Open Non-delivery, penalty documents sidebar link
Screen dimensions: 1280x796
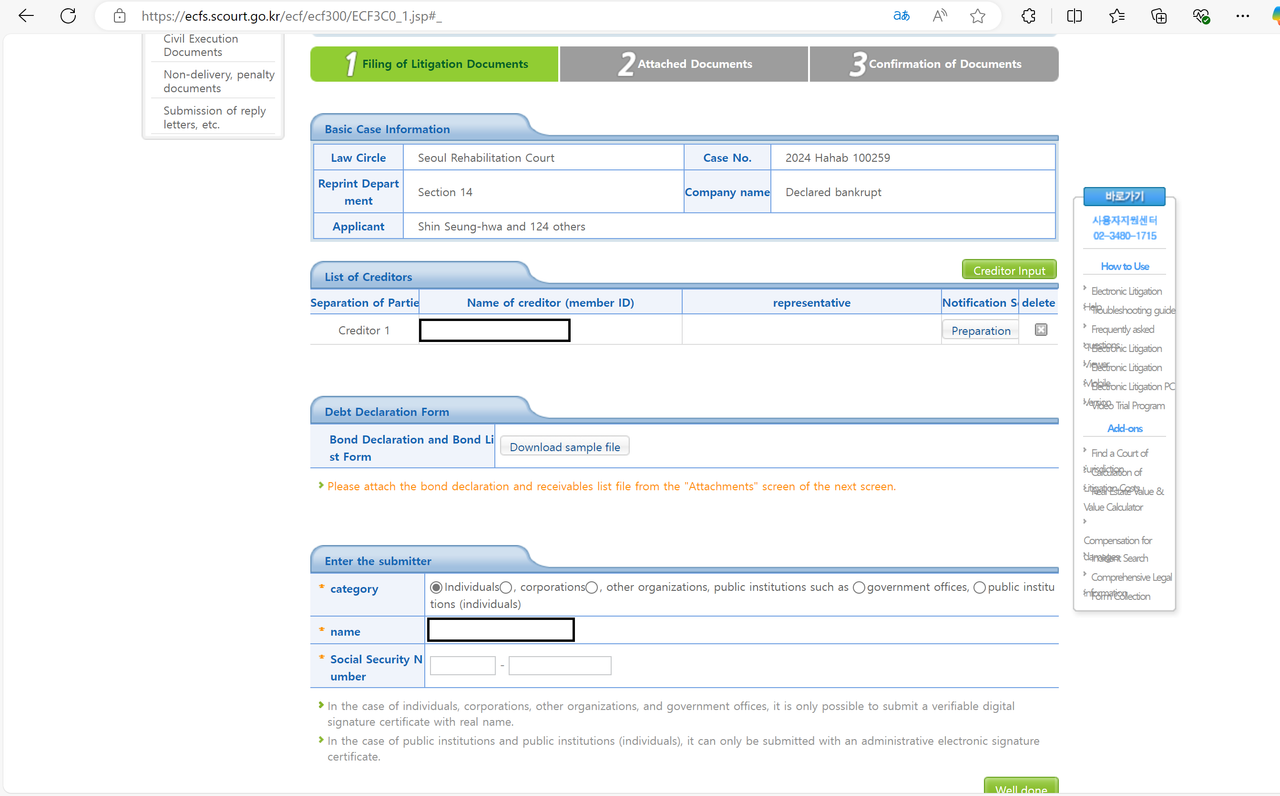coord(219,81)
